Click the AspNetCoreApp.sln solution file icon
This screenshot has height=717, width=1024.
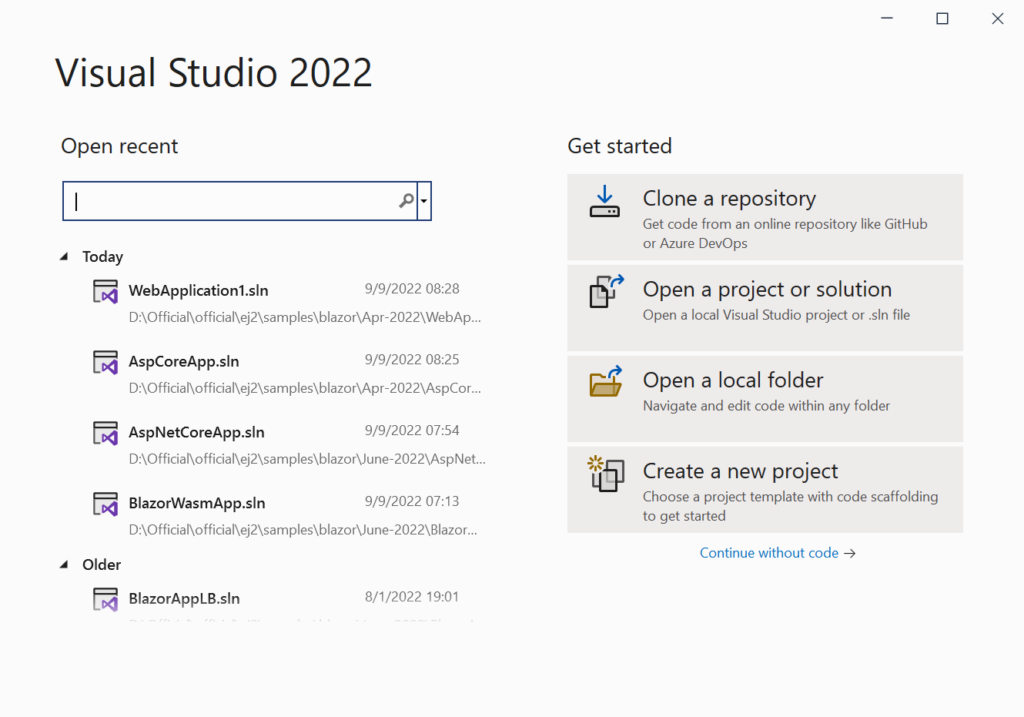tap(106, 433)
